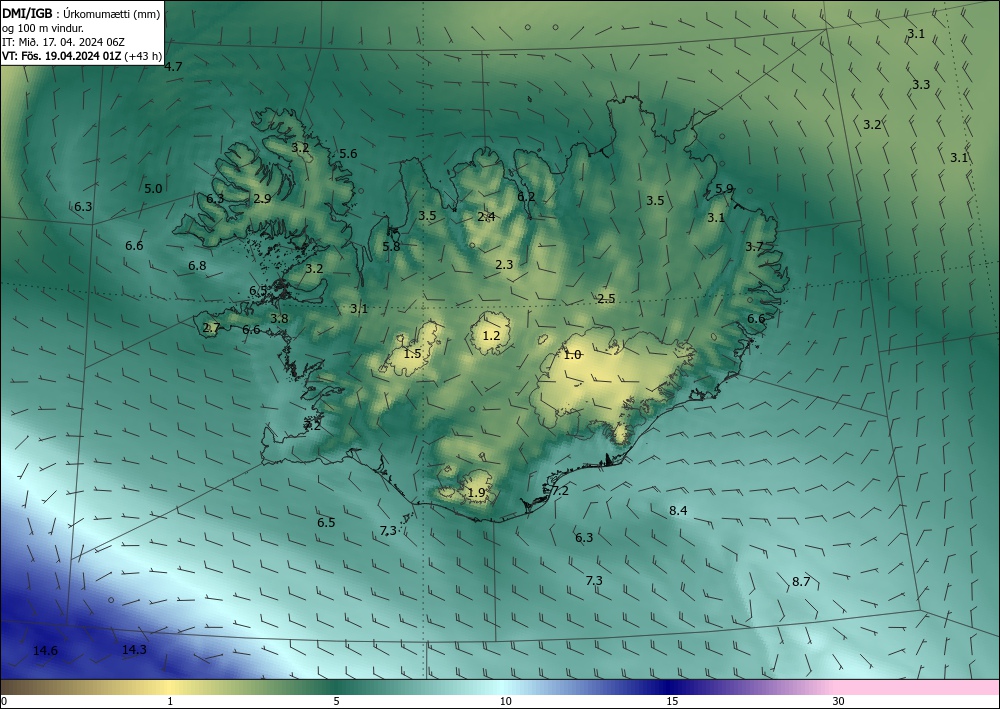Click the 5.8 value on the map
1000x709 pixels.
[x=391, y=247]
